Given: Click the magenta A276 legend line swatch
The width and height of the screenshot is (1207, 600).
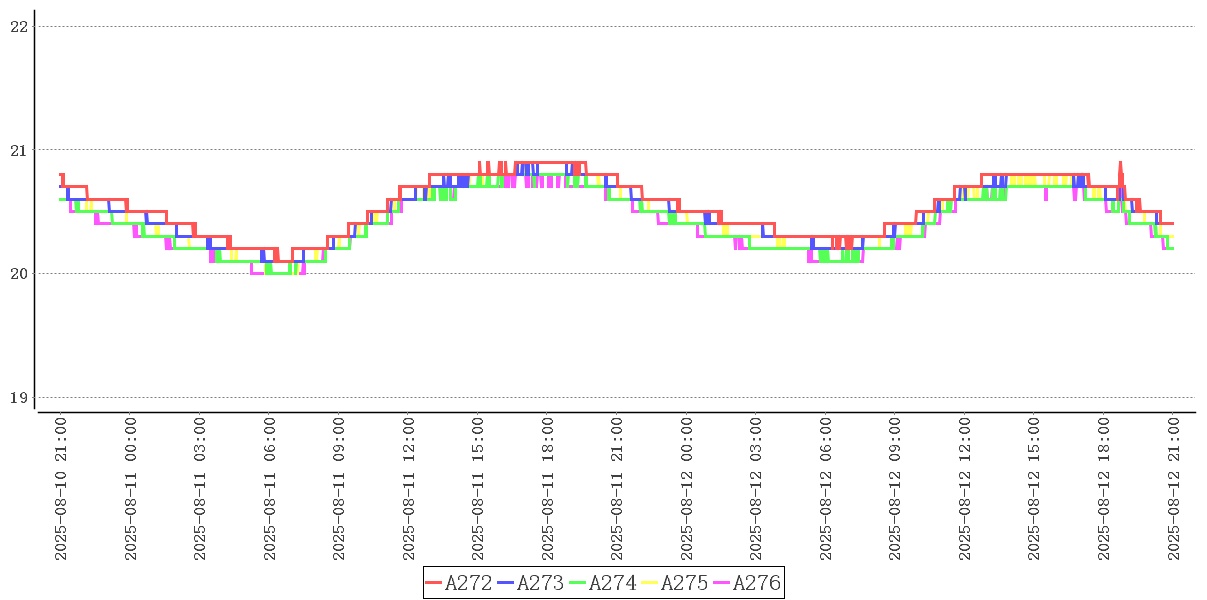Looking at the screenshot, I should click(722, 583).
